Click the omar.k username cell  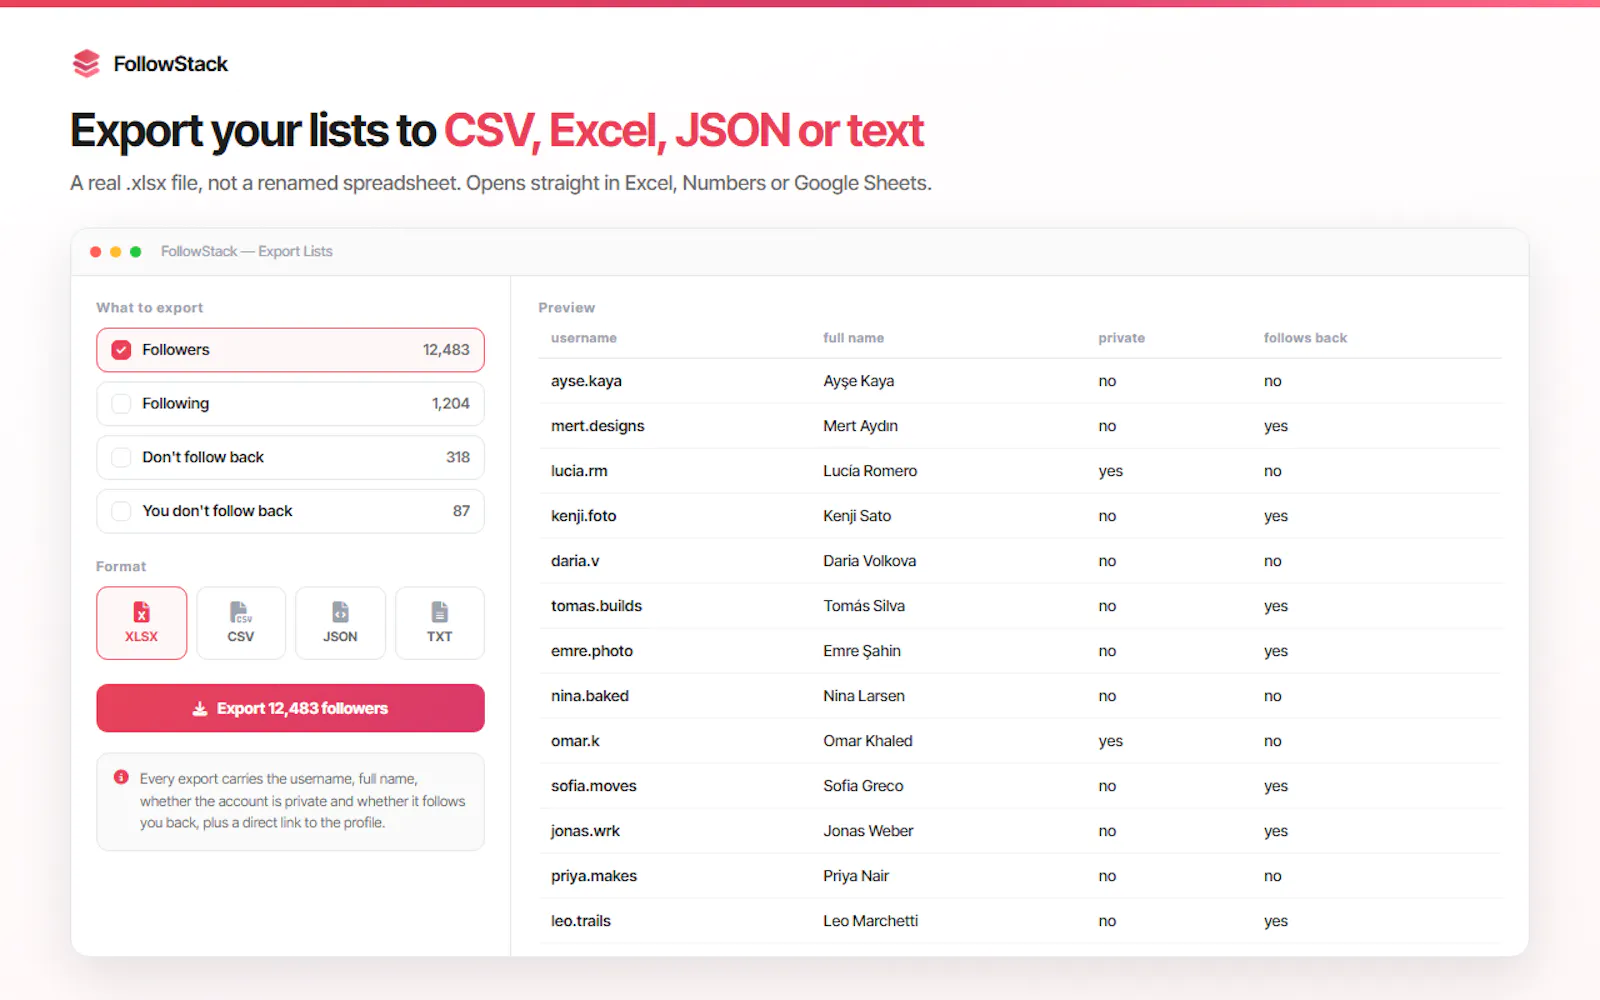575,741
